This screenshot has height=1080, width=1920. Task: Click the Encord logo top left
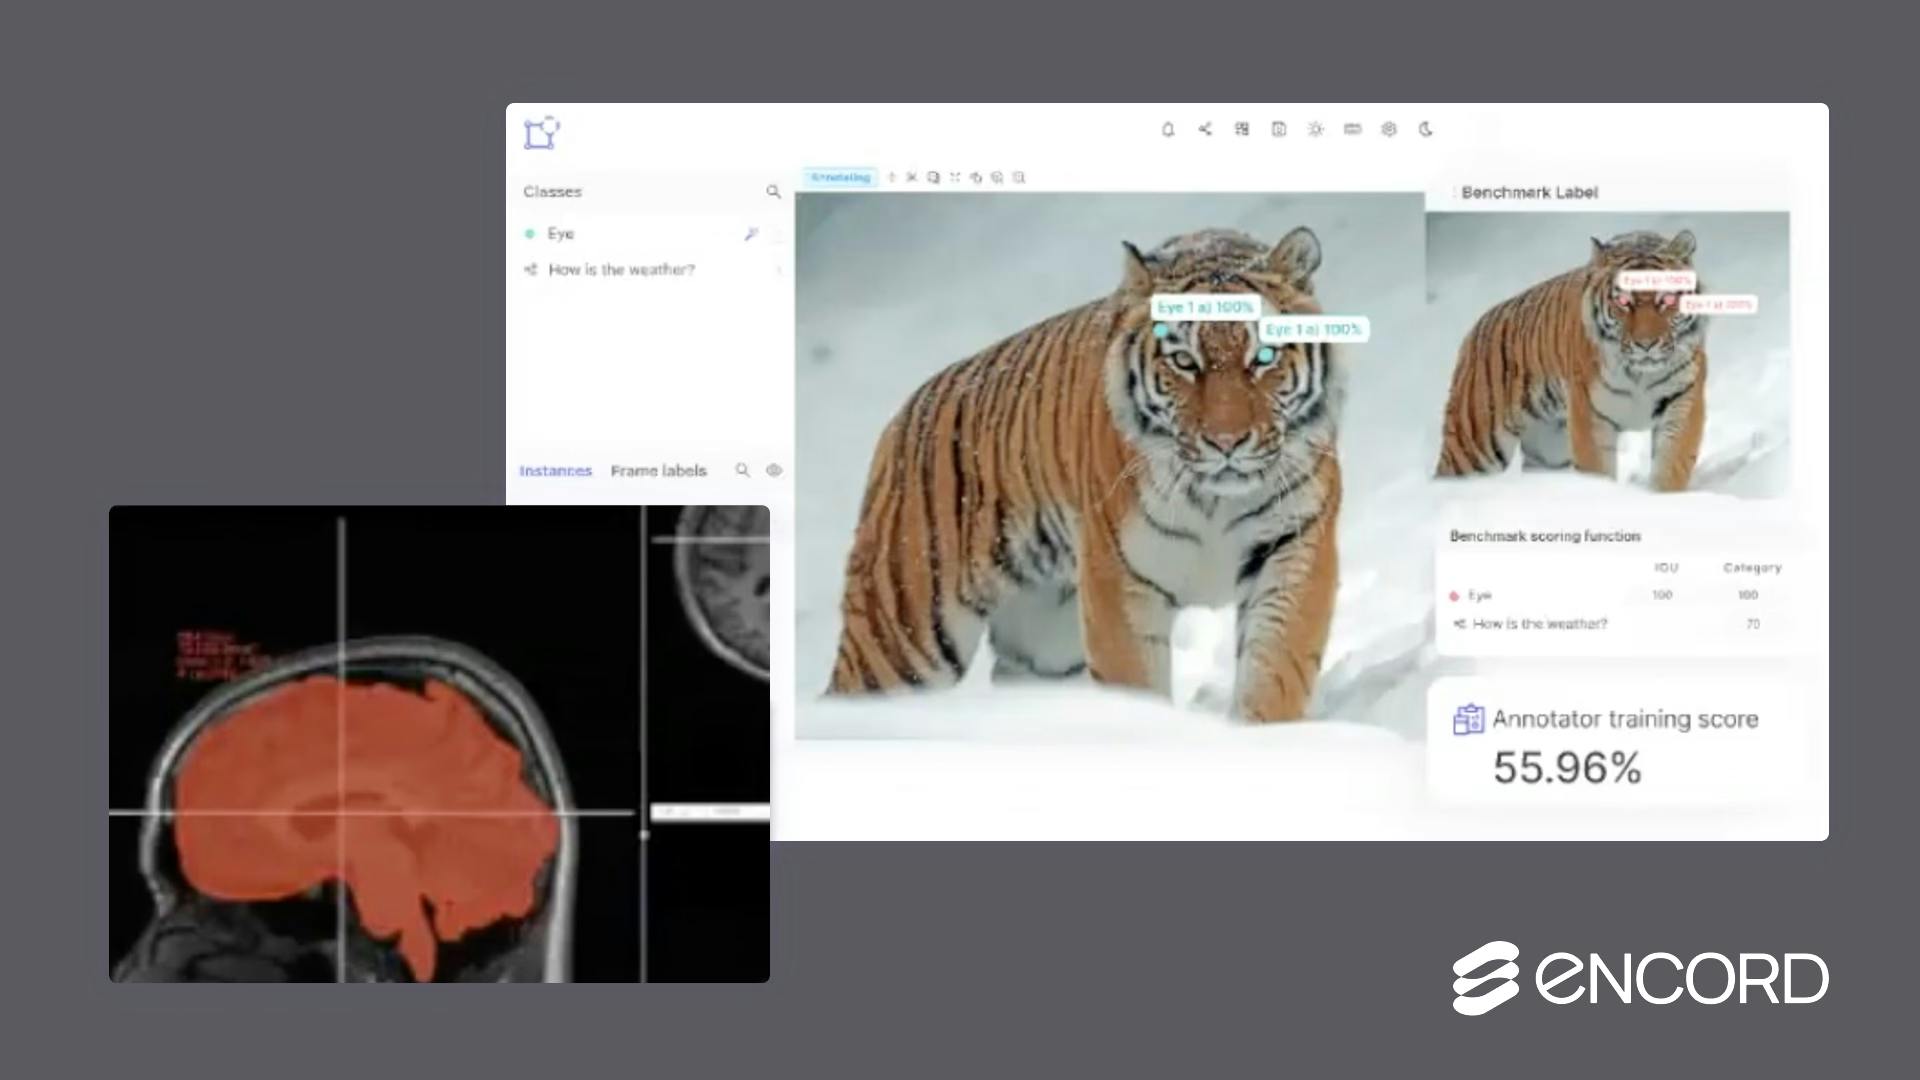[541, 132]
